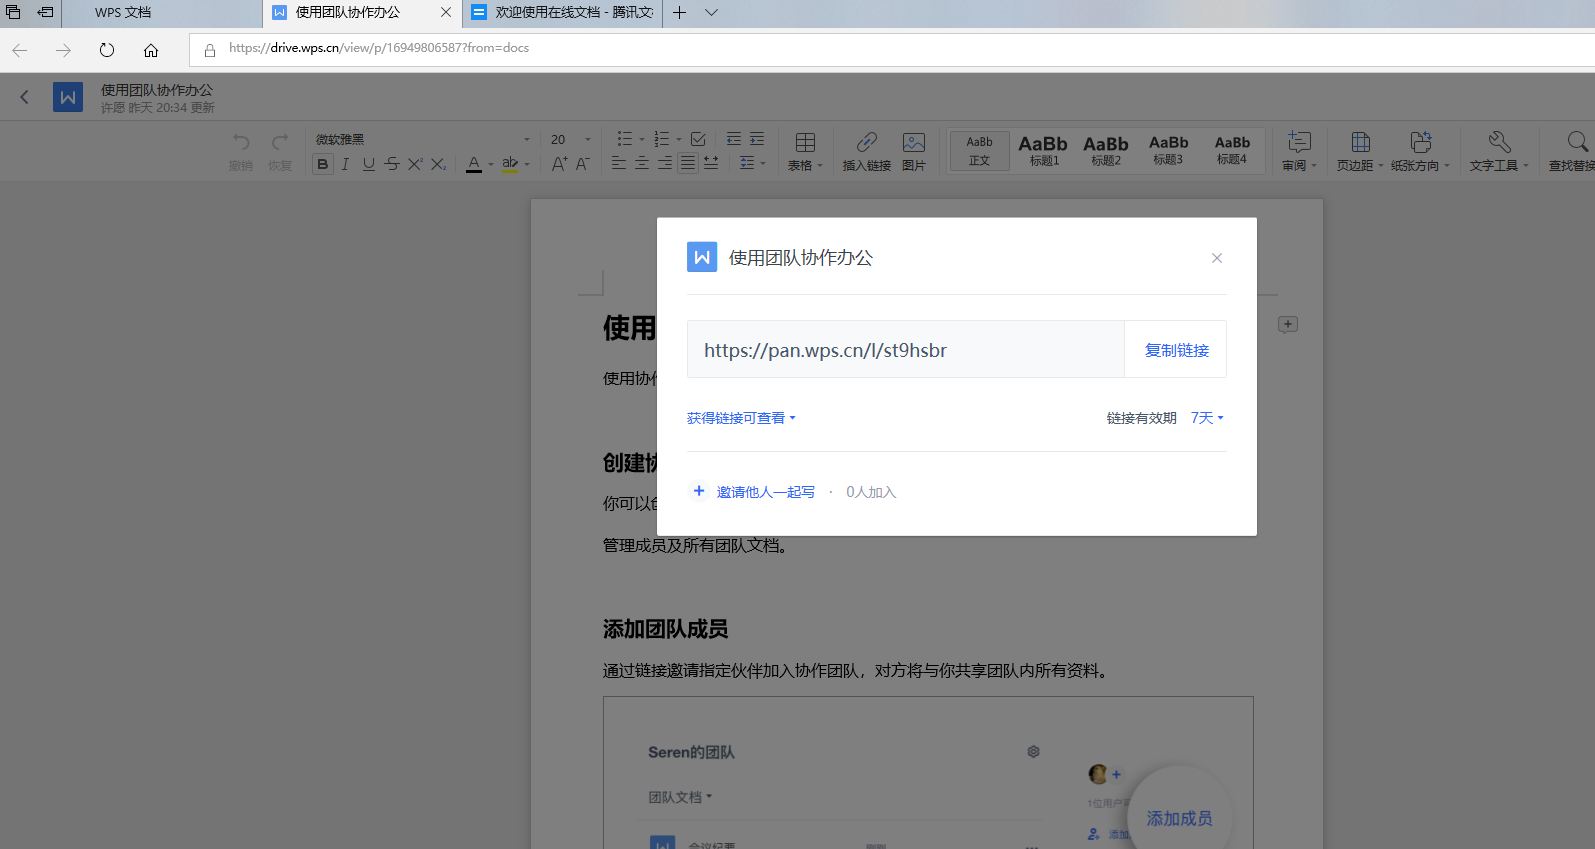Click the Find and Replace magnifier icon
Screen dimensions: 1595x849
(x=1576, y=142)
